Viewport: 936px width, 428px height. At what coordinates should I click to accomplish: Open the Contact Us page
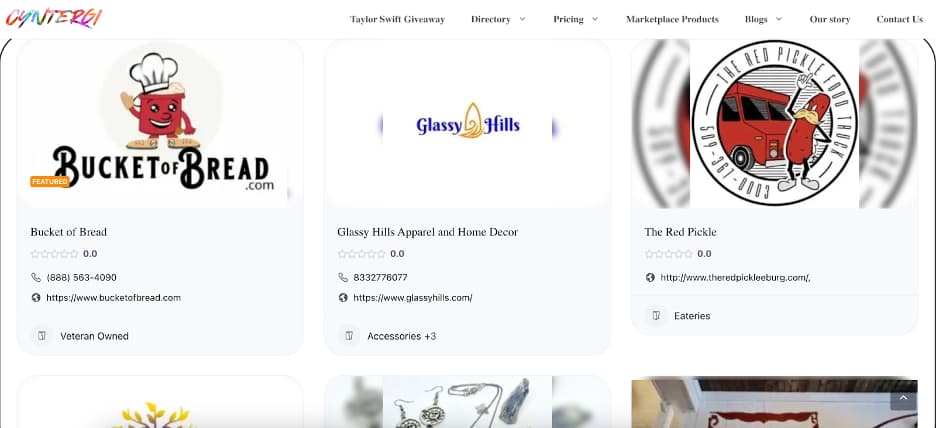[x=900, y=19]
